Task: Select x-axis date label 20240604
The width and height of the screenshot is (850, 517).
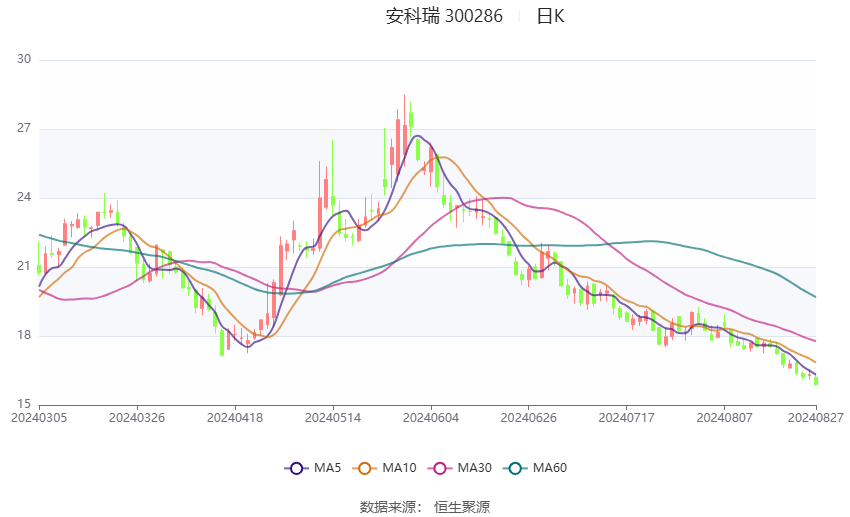Action: click(431, 418)
